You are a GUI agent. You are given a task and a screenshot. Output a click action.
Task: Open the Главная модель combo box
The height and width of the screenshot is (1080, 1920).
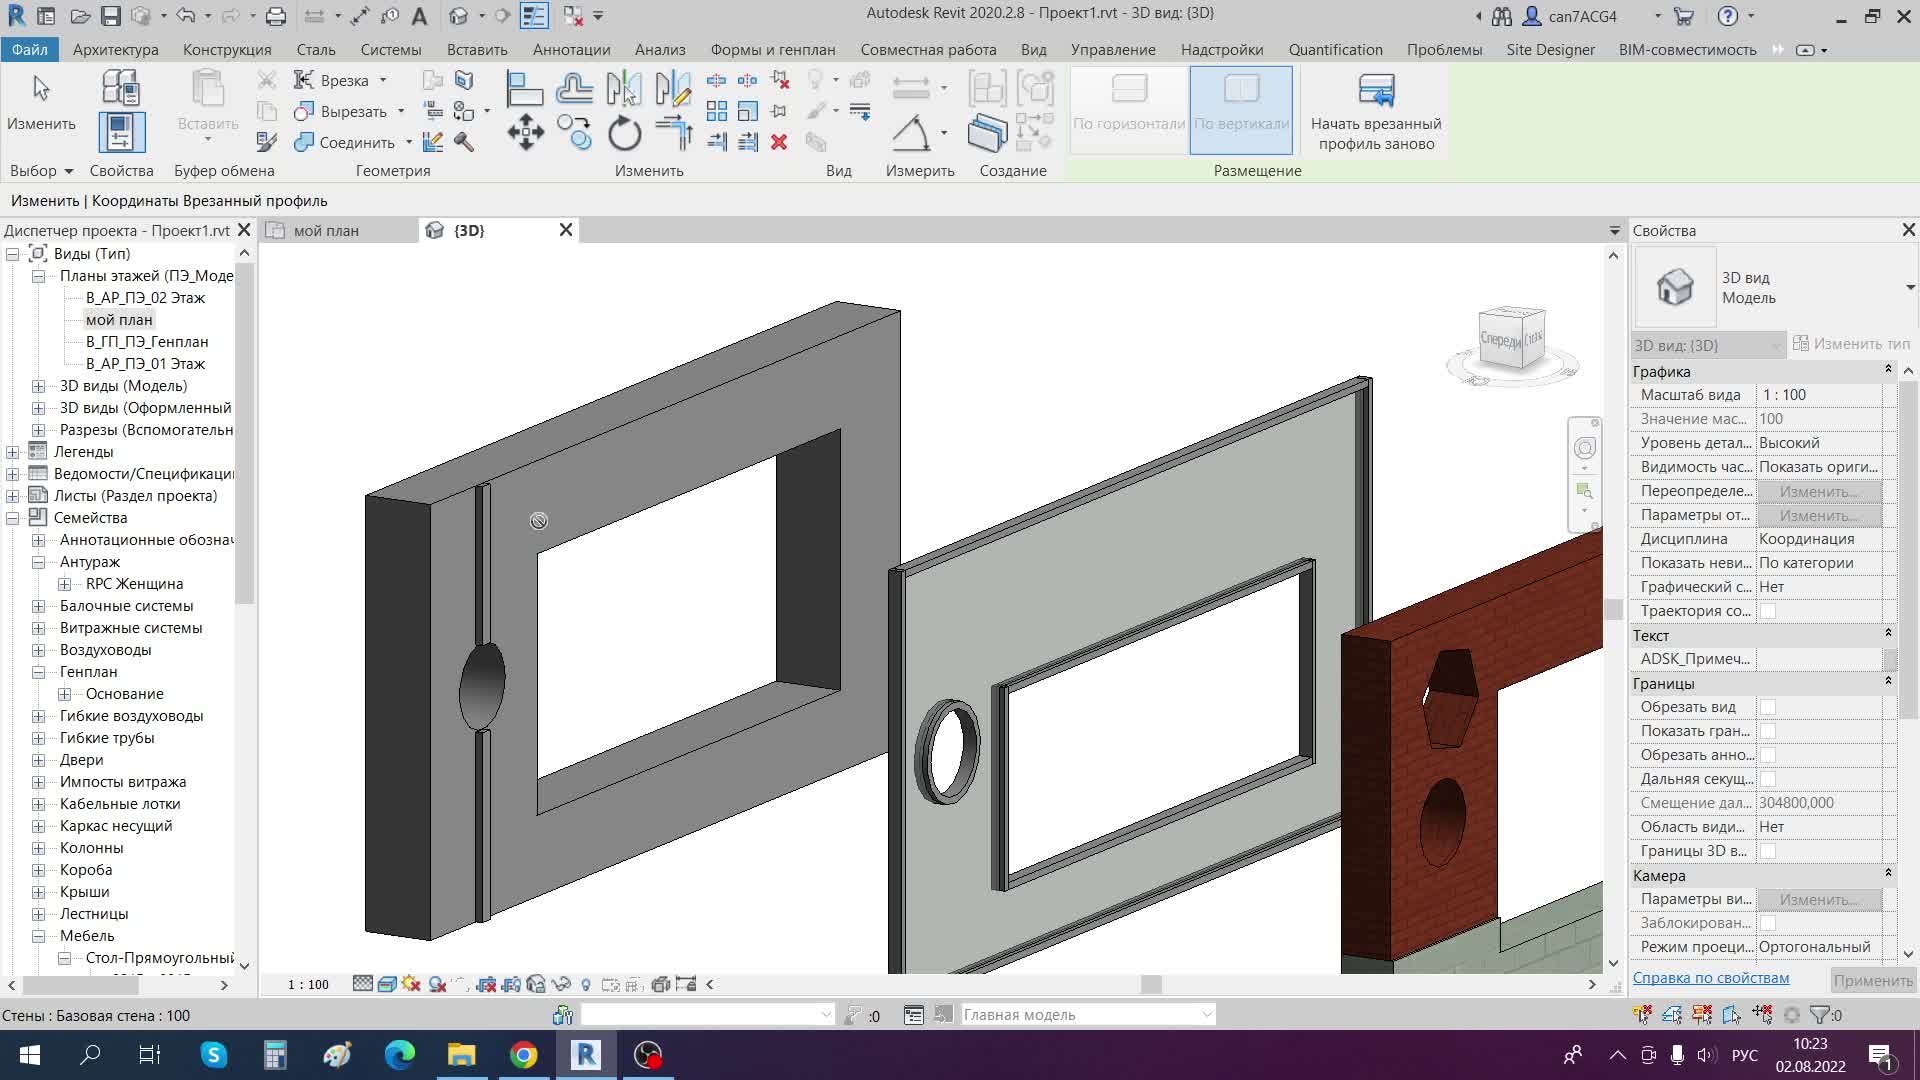point(1087,1015)
